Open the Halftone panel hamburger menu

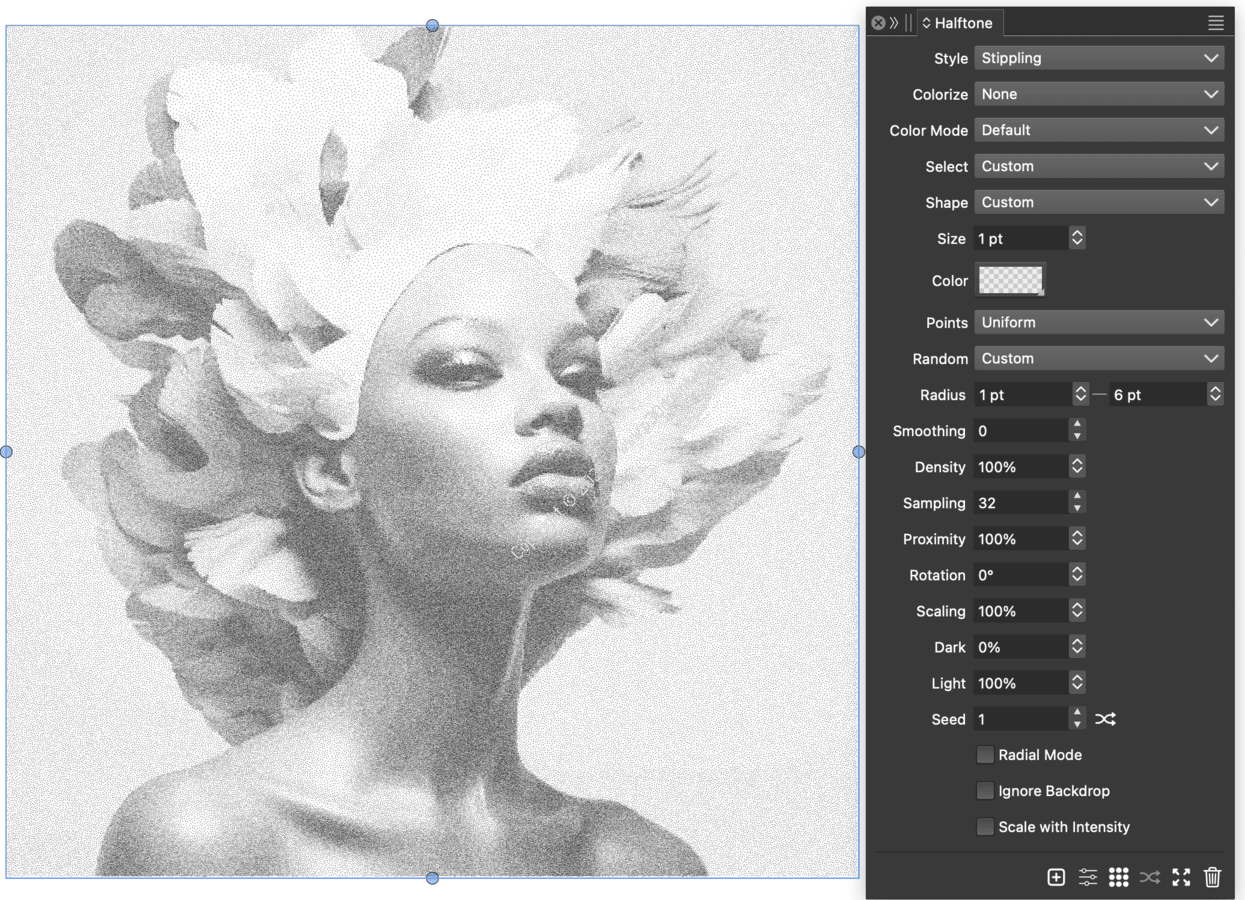click(1216, 23)
